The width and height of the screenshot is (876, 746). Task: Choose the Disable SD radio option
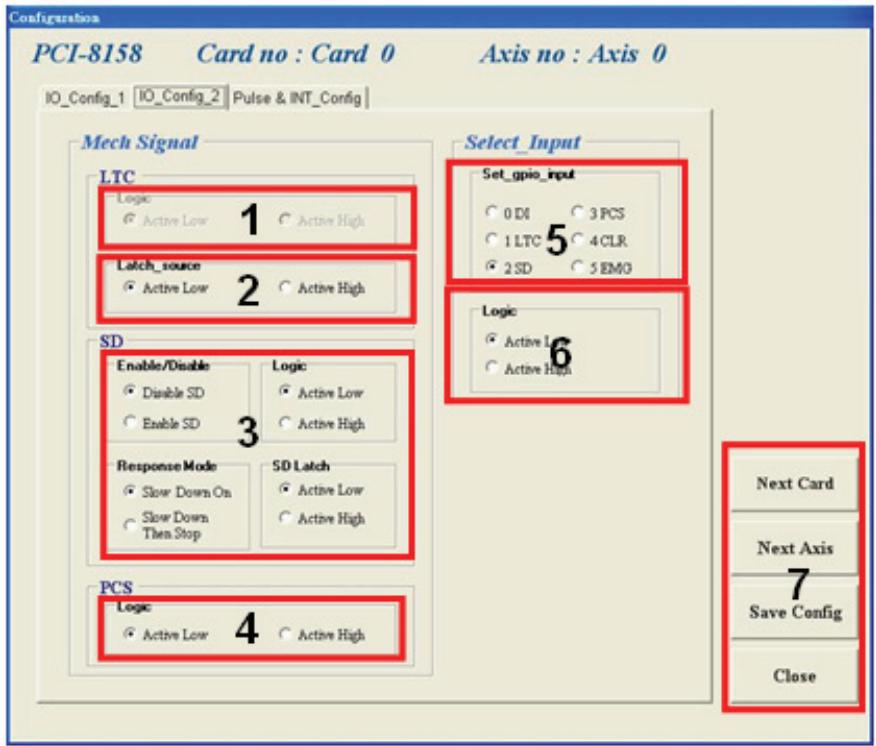click(164, 393)
